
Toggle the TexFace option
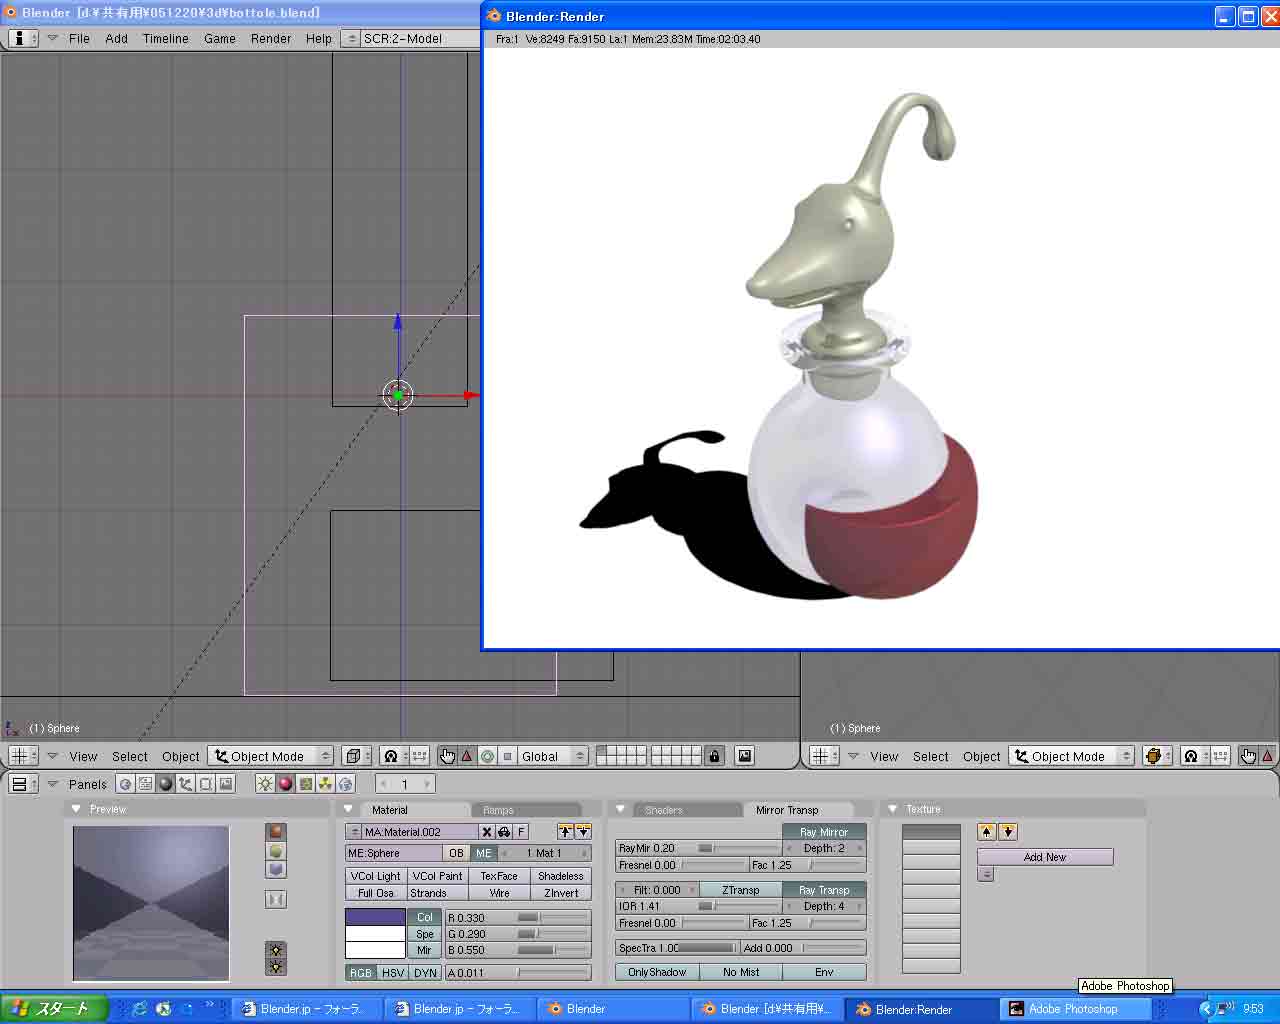click(x=499, y=876)
